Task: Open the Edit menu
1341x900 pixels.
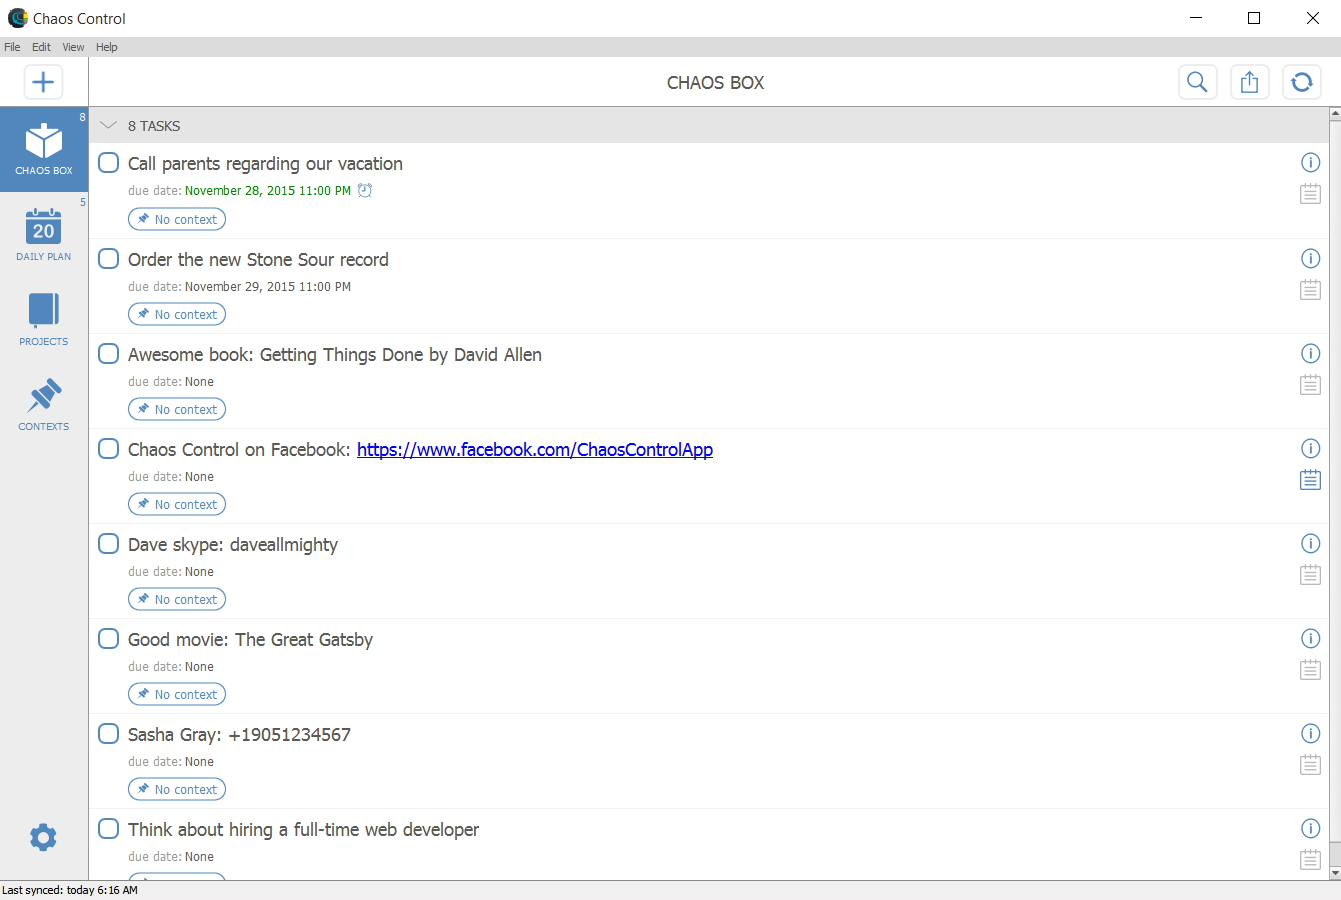Action: [41, 47]
